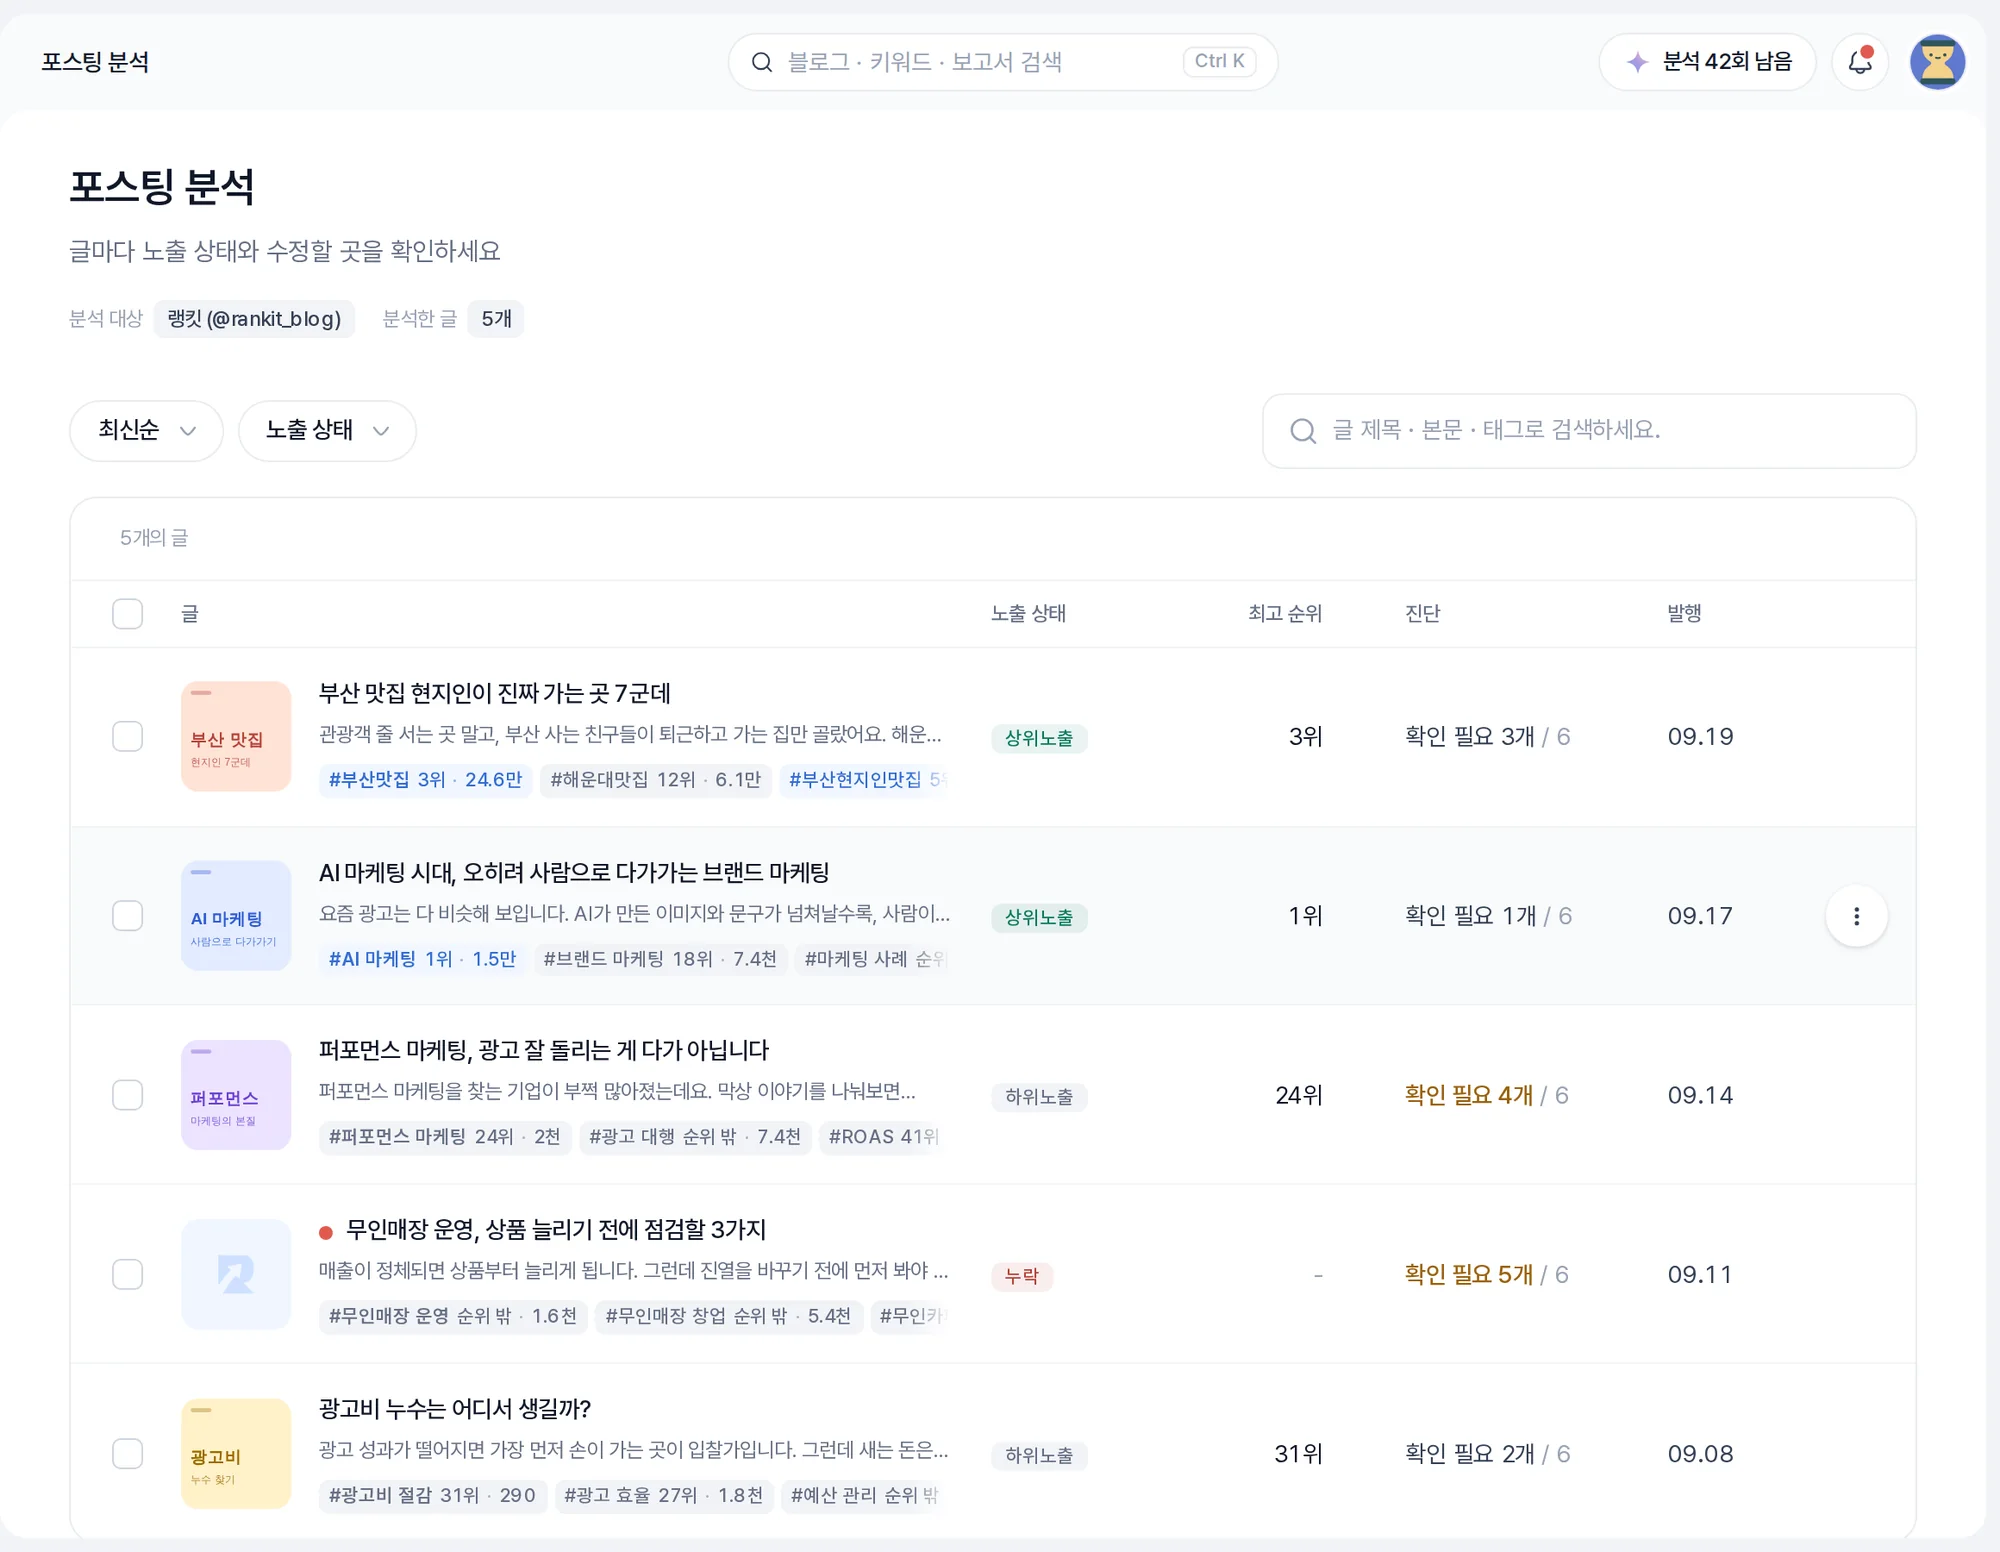
Task: Focus the 글 제목 · 본문 · 태그 search field
Action: 1589,431
